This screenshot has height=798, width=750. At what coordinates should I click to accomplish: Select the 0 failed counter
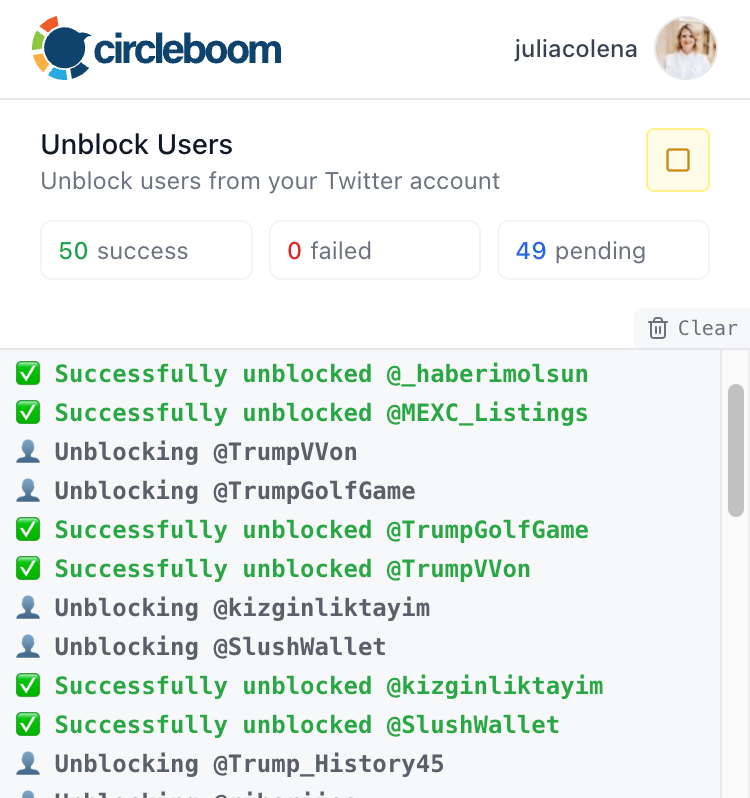point(374,250)
